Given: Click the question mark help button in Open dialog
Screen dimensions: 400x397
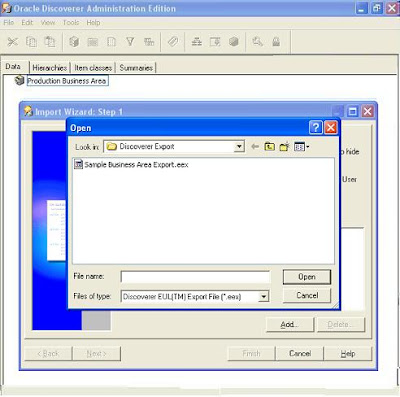Looking at the screenshot, I should (316, 127).
